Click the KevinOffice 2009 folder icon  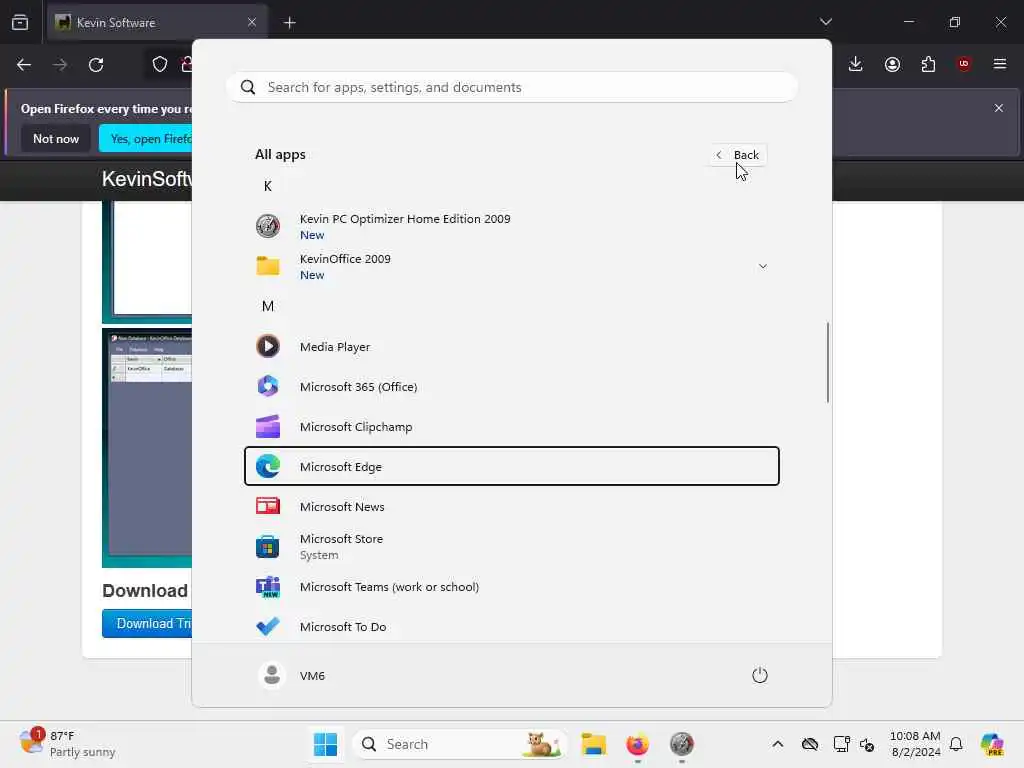tap(268, 266)
